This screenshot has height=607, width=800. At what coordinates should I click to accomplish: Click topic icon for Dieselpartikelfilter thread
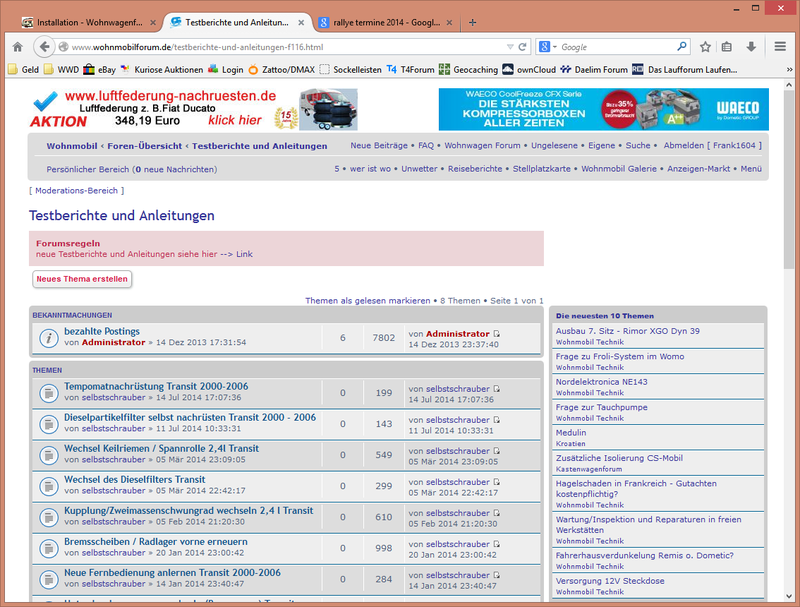49,424
